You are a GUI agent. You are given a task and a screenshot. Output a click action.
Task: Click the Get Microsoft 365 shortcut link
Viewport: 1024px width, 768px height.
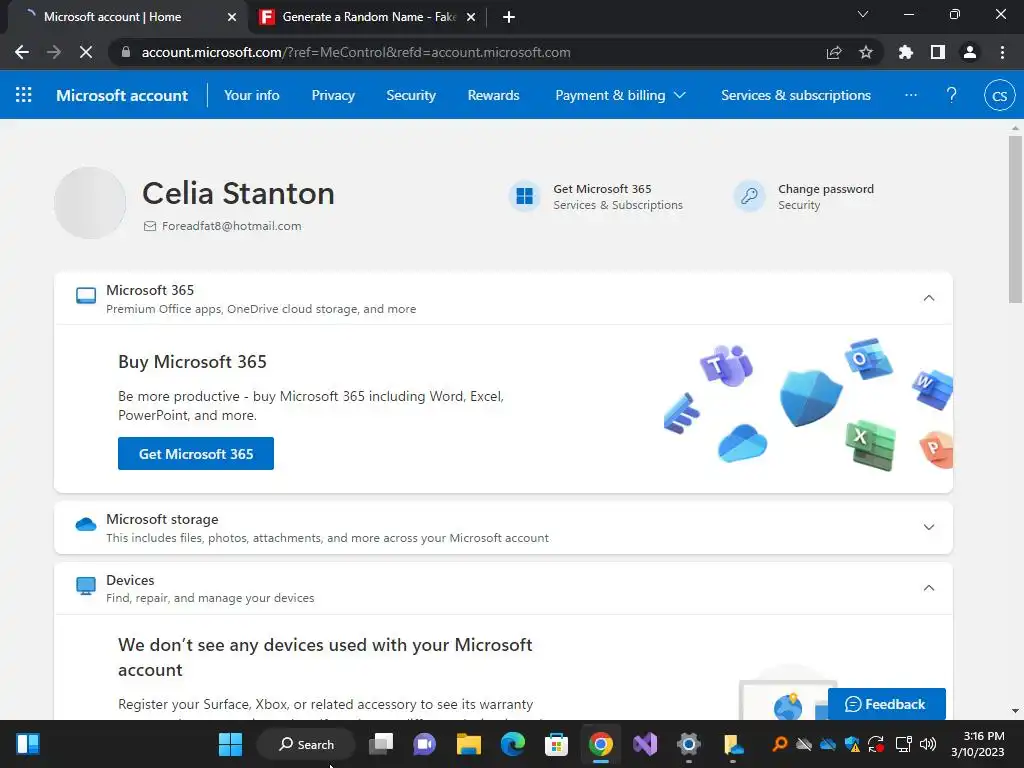(602, 189)
